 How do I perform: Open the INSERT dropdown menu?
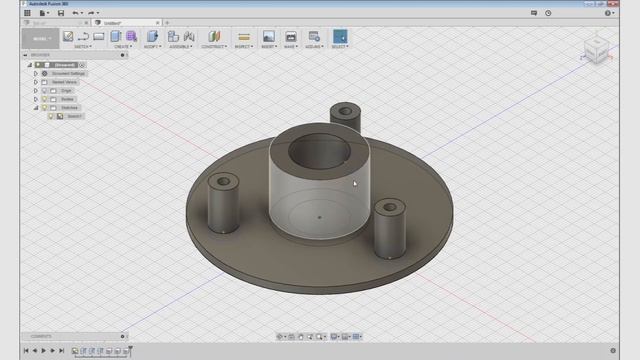pos(269,47)
